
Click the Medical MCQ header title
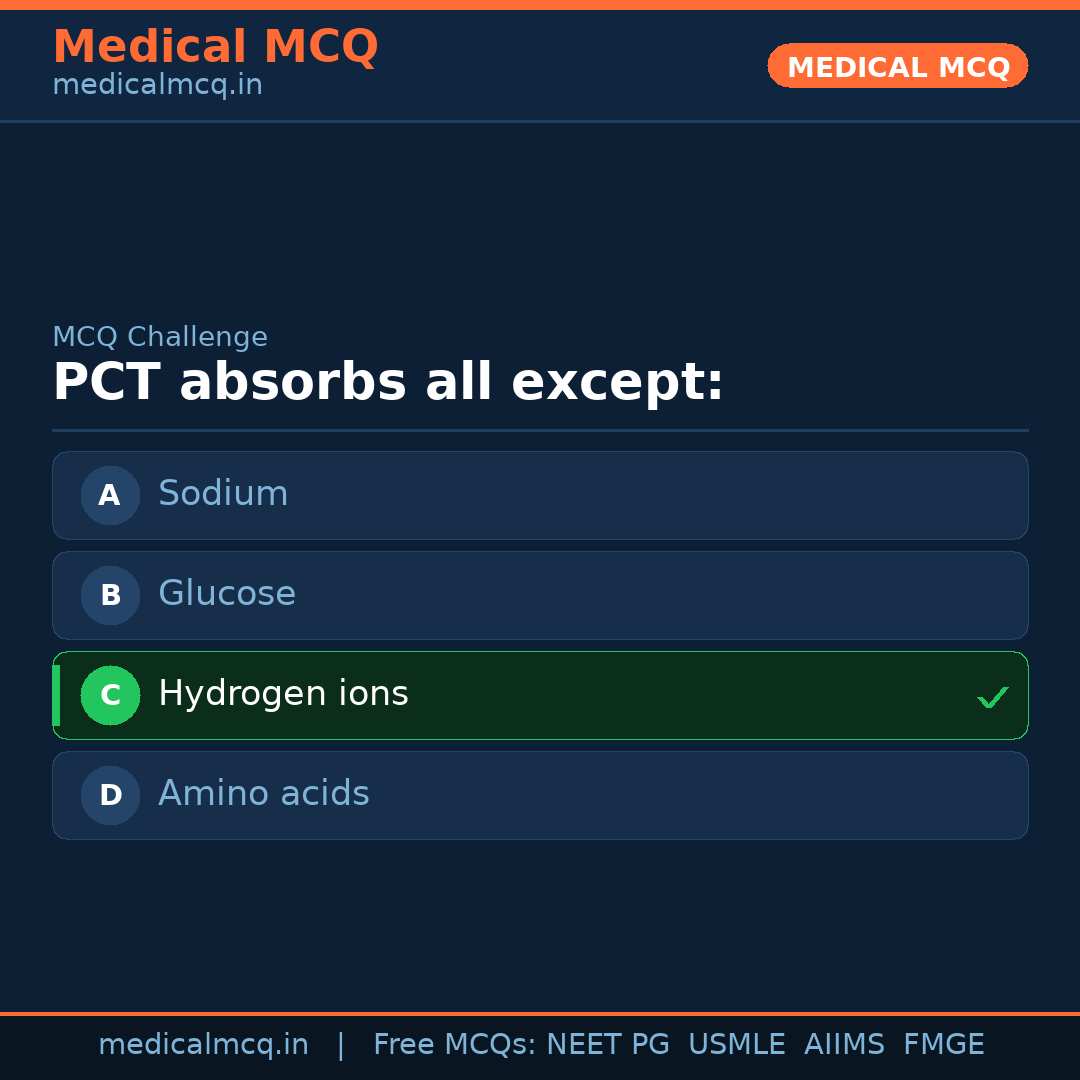point(215,46)
